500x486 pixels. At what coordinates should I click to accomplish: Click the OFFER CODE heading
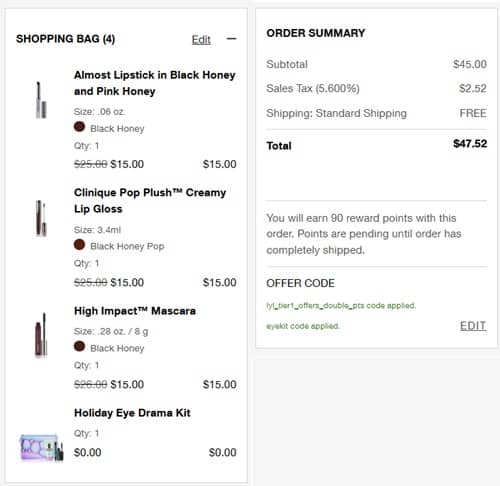(x=300, y=283)
